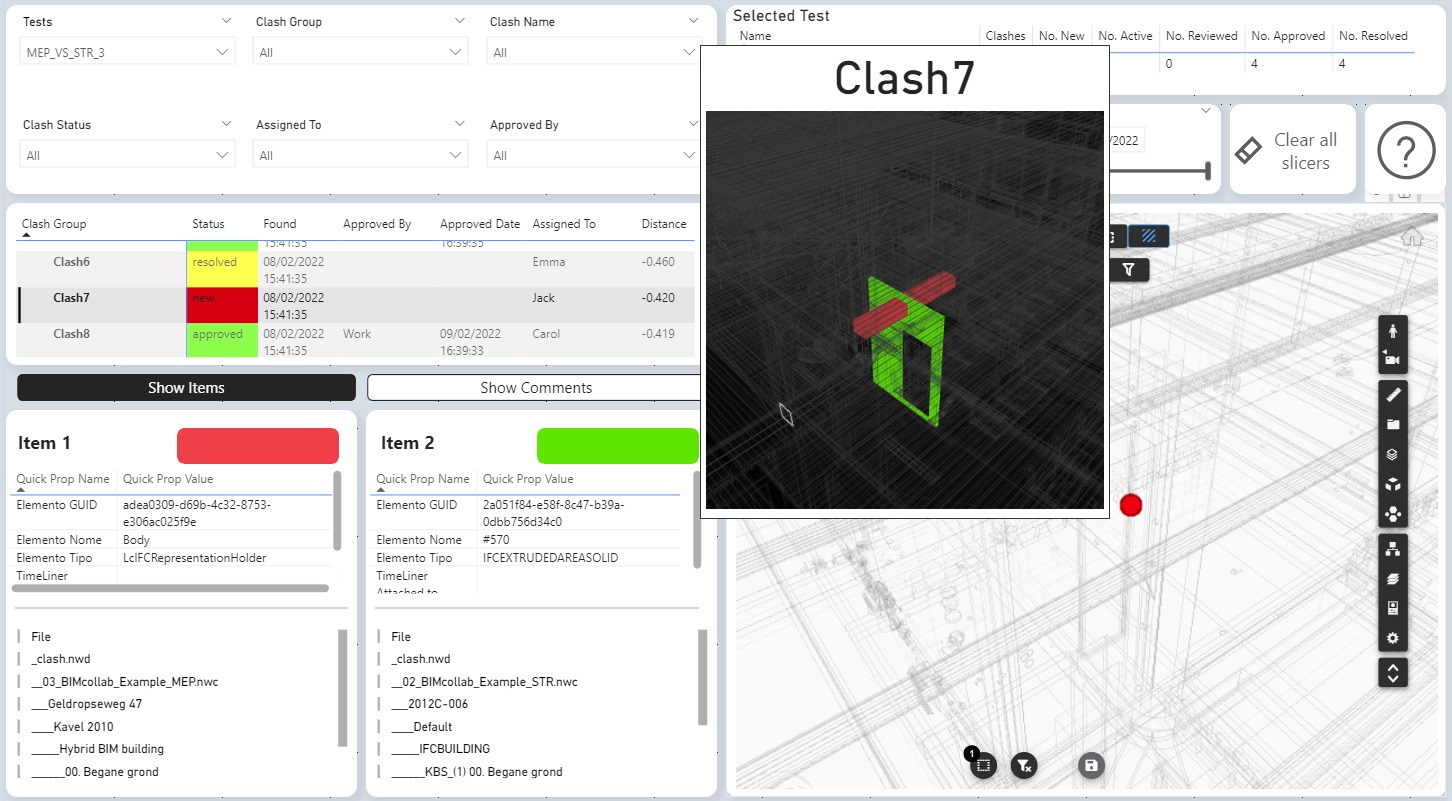Toggle the hatched ghosting icon in viewer
The width and height of the screenshot is (1452, 801).
tap(1149, 237)
